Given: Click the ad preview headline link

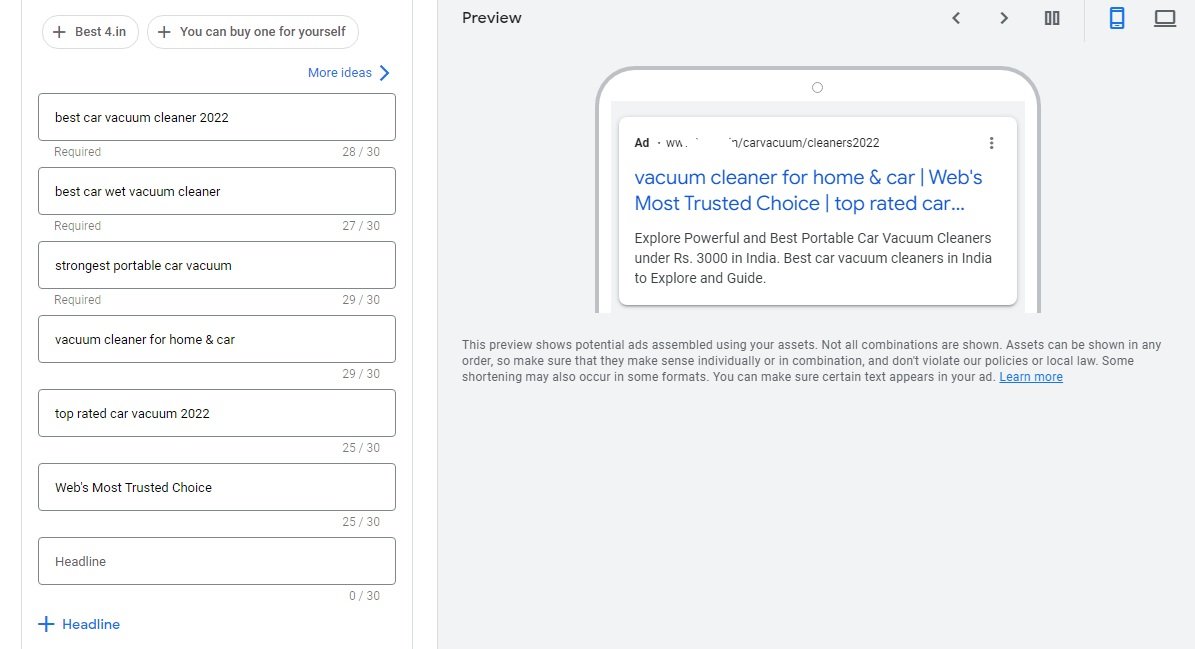Looking at the screenshot, I should [808, 190].
